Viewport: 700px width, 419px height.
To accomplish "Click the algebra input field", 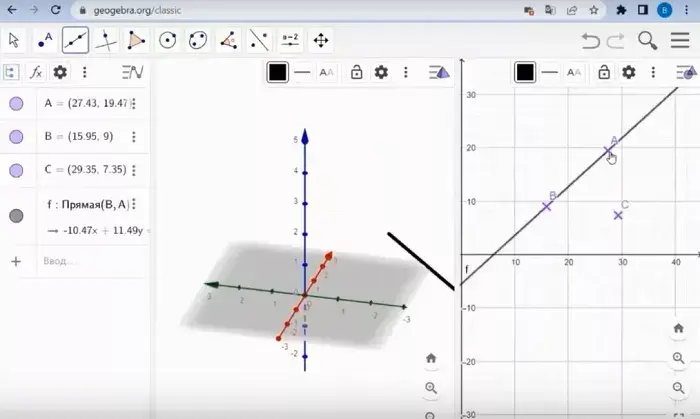I will click(80, 261).
